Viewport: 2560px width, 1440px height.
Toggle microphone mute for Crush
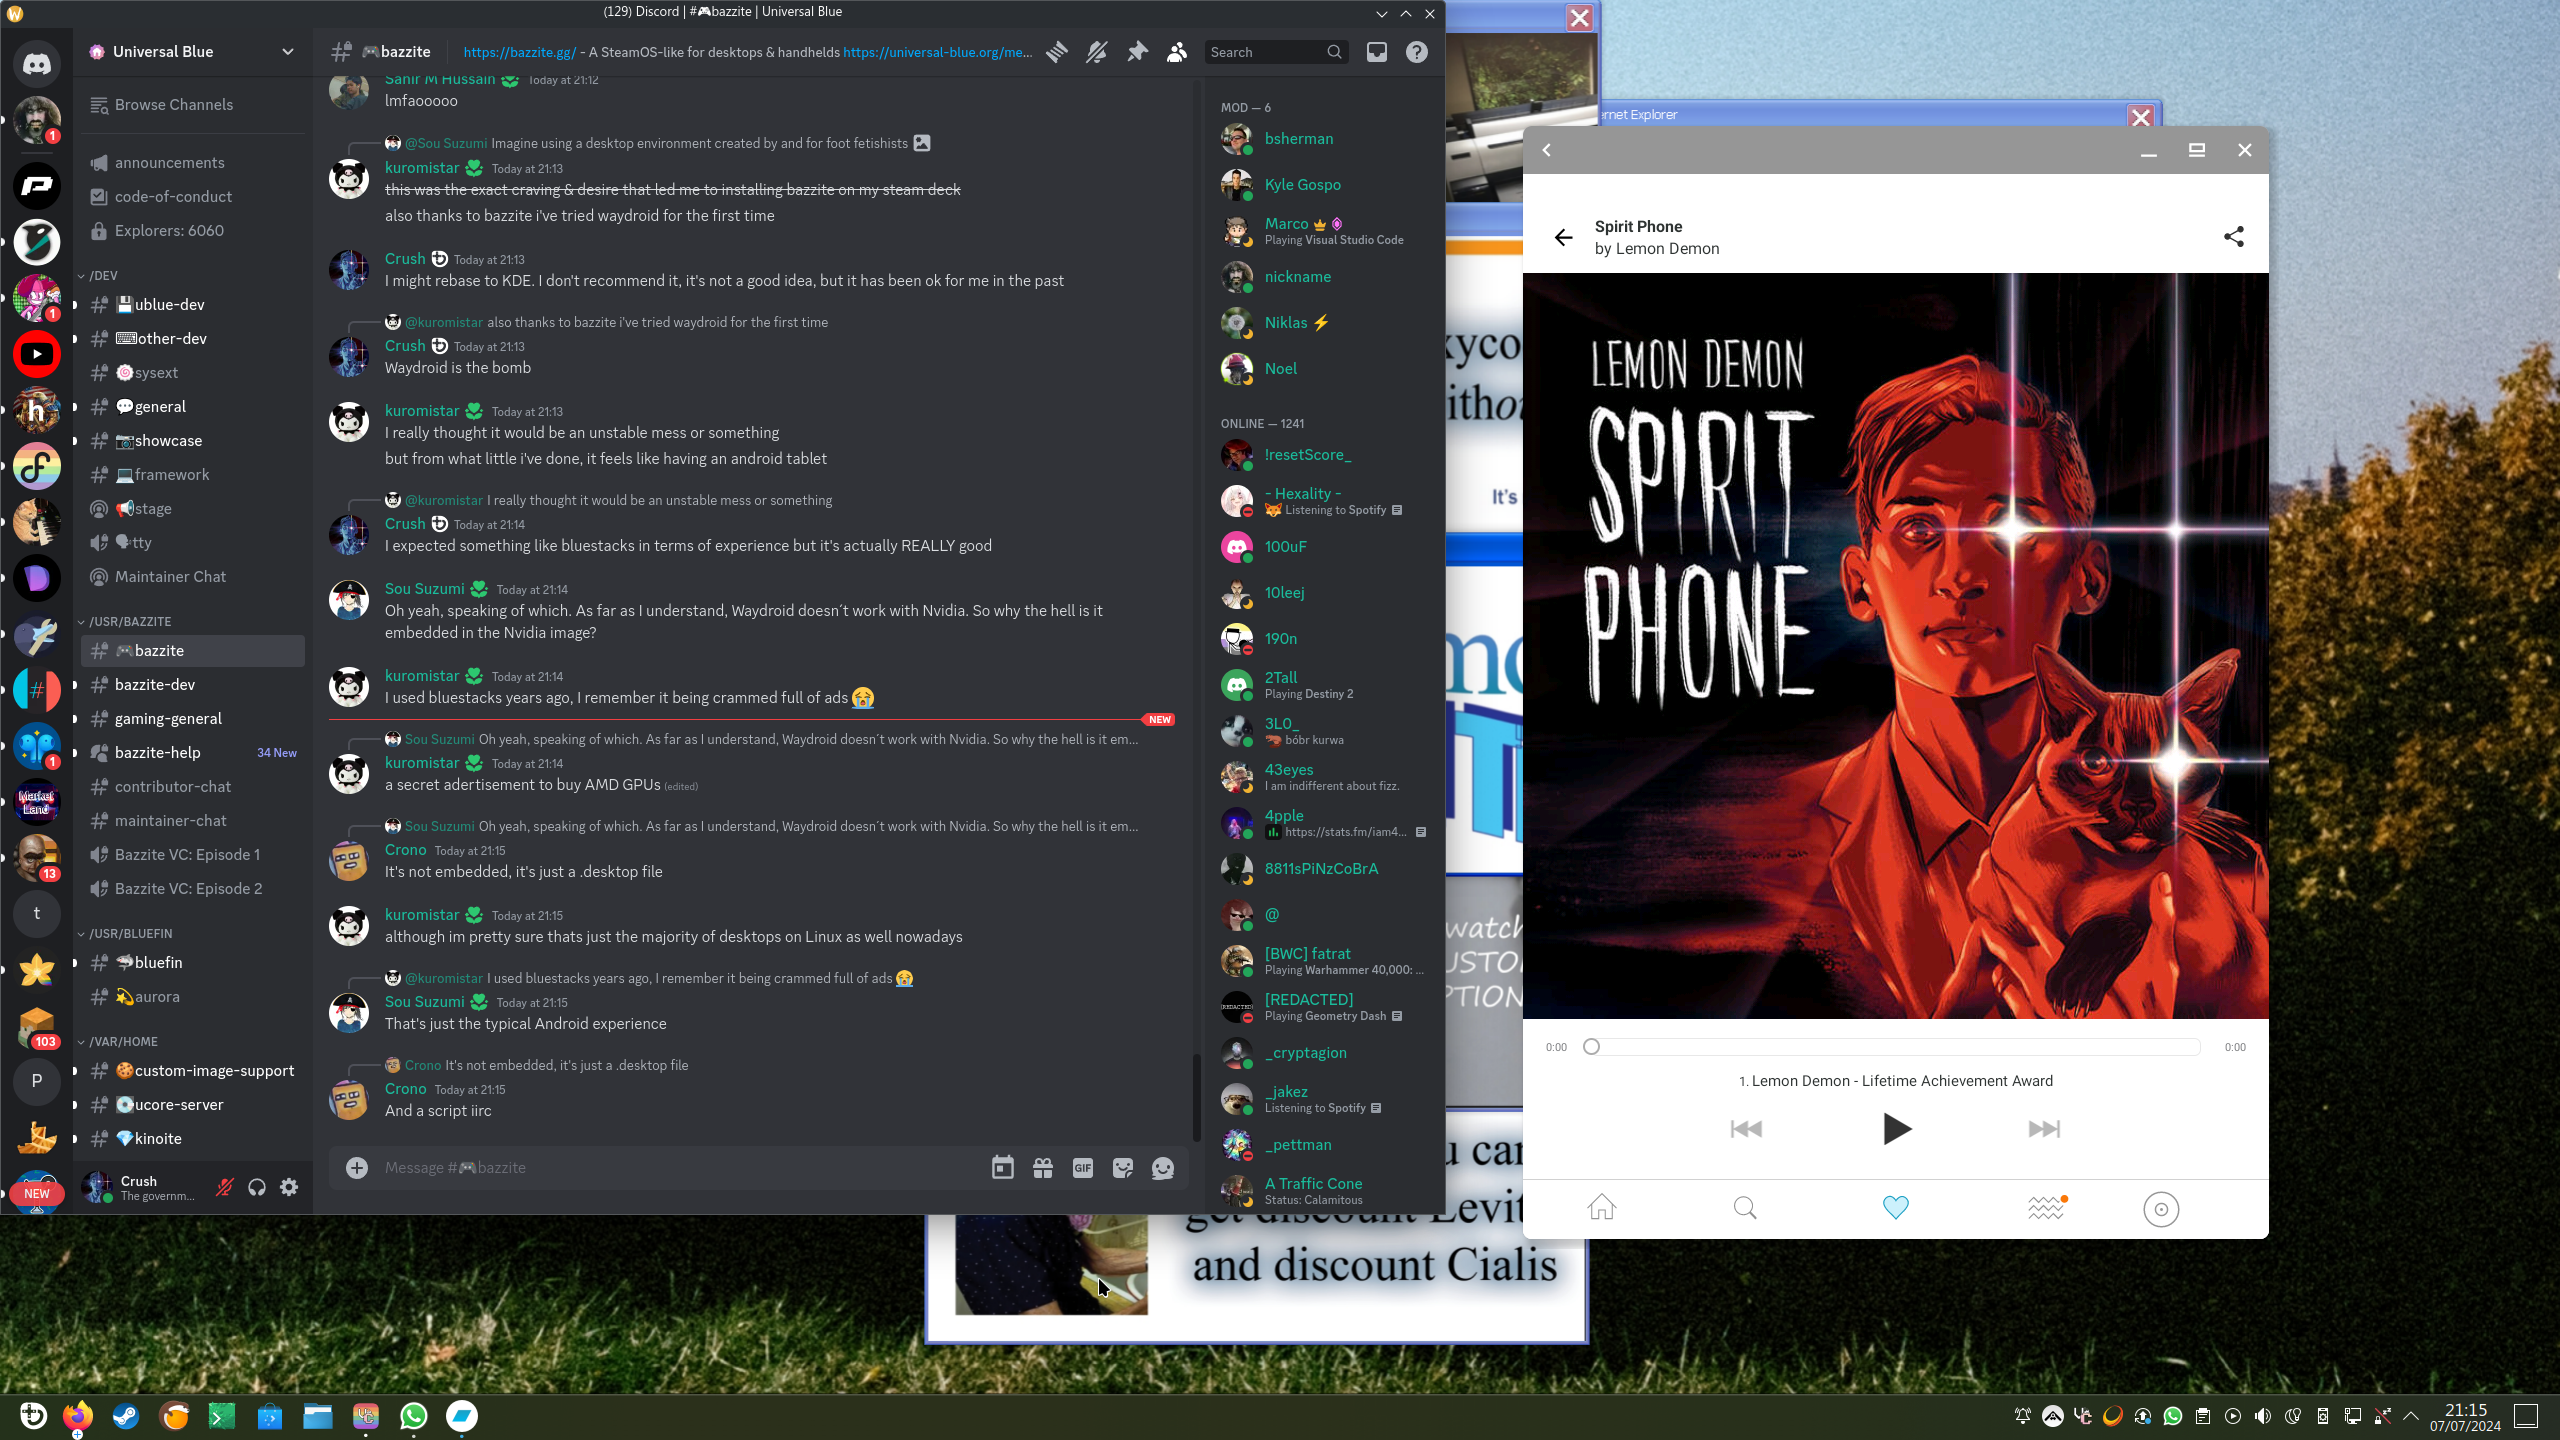[225, 1187]
